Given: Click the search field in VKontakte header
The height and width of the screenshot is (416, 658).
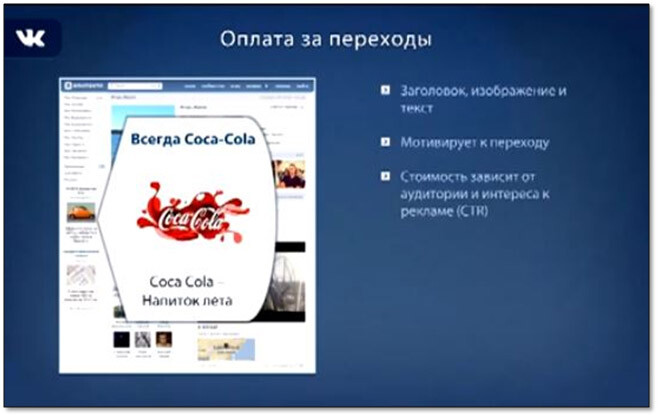Looking at the screenshot, I should pyautogui.click(x=135, y=86).
